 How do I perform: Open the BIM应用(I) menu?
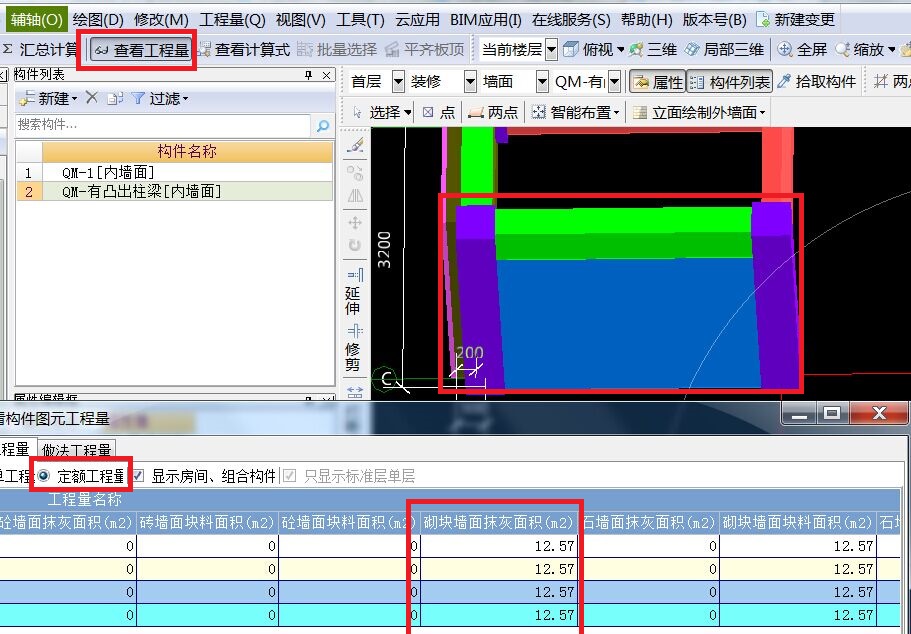(485, 20)
